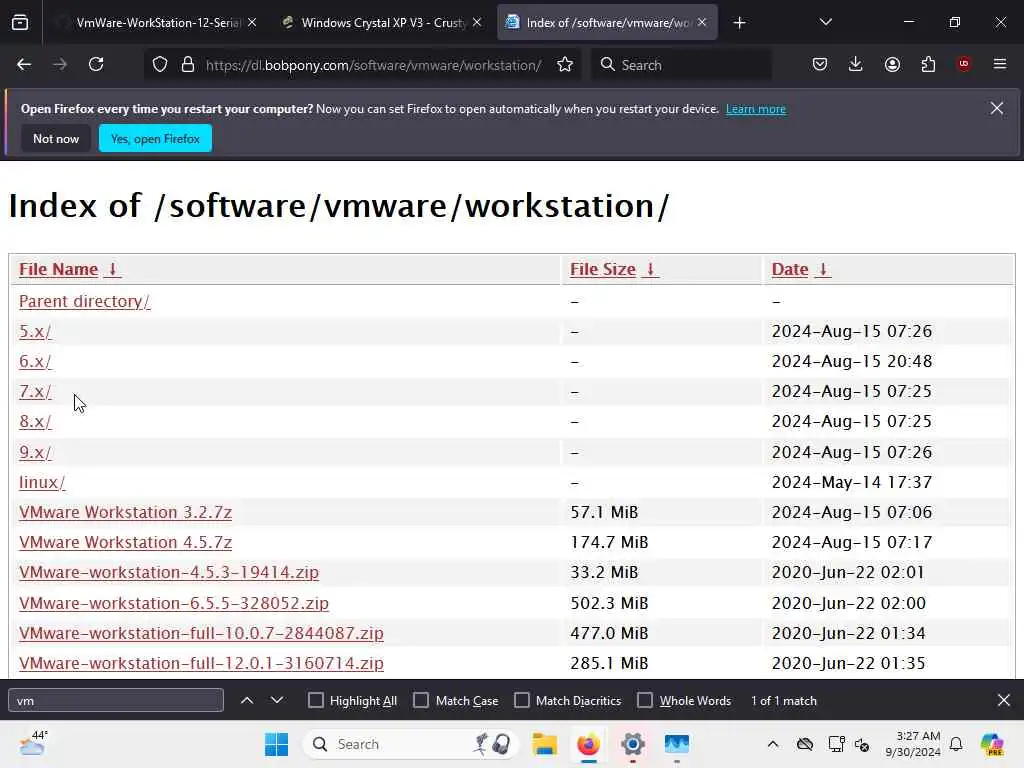This screenshot has width=1024, height=768.
Task: Open the Downloads panel
Action: point(856,65)
